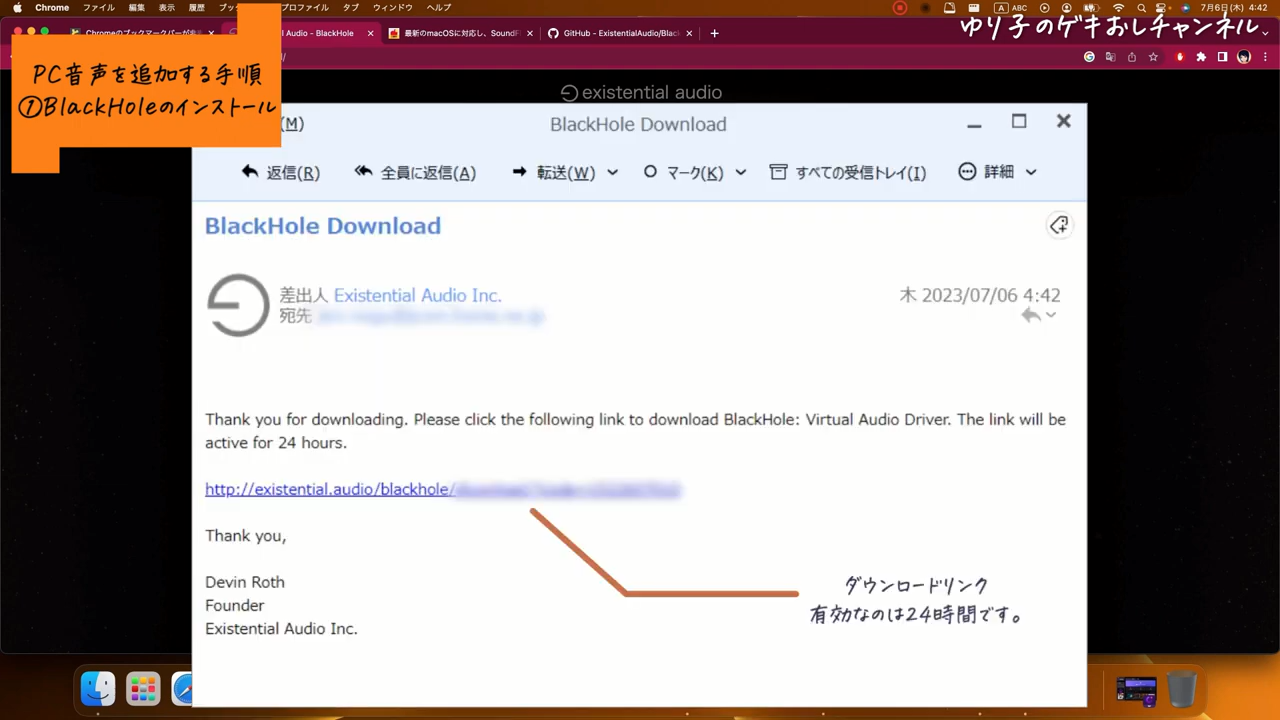Open Wi-Fi status in menu bar
Viewport: 1280px width, 720px height.
click(x=1118, y=8)
